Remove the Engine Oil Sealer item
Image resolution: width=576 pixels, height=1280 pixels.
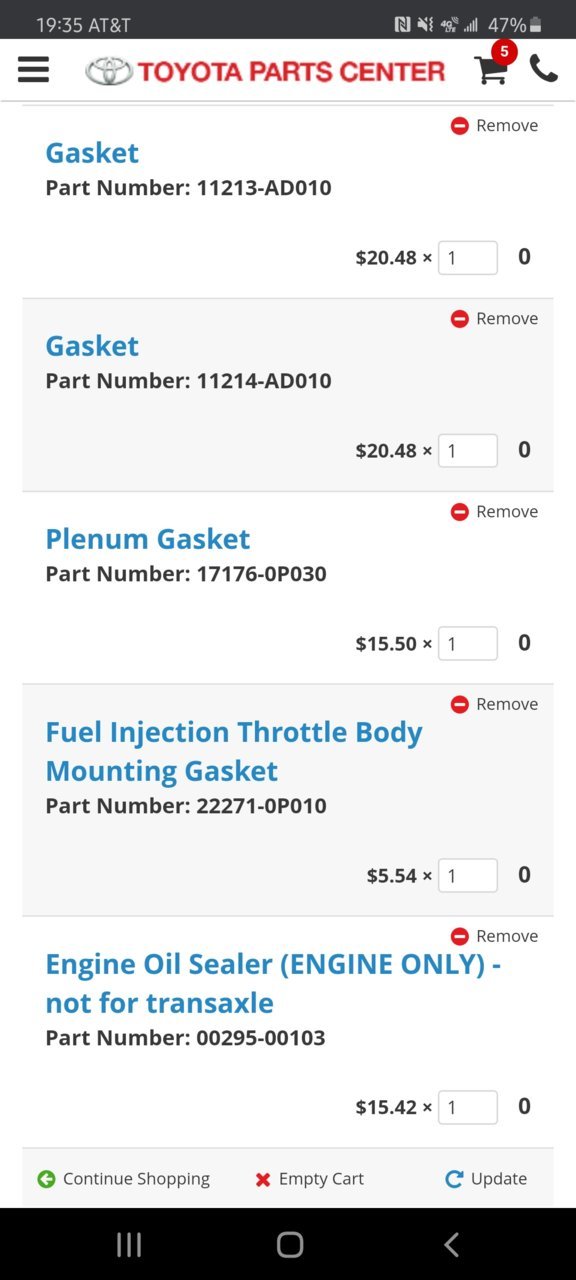[494, 936]
